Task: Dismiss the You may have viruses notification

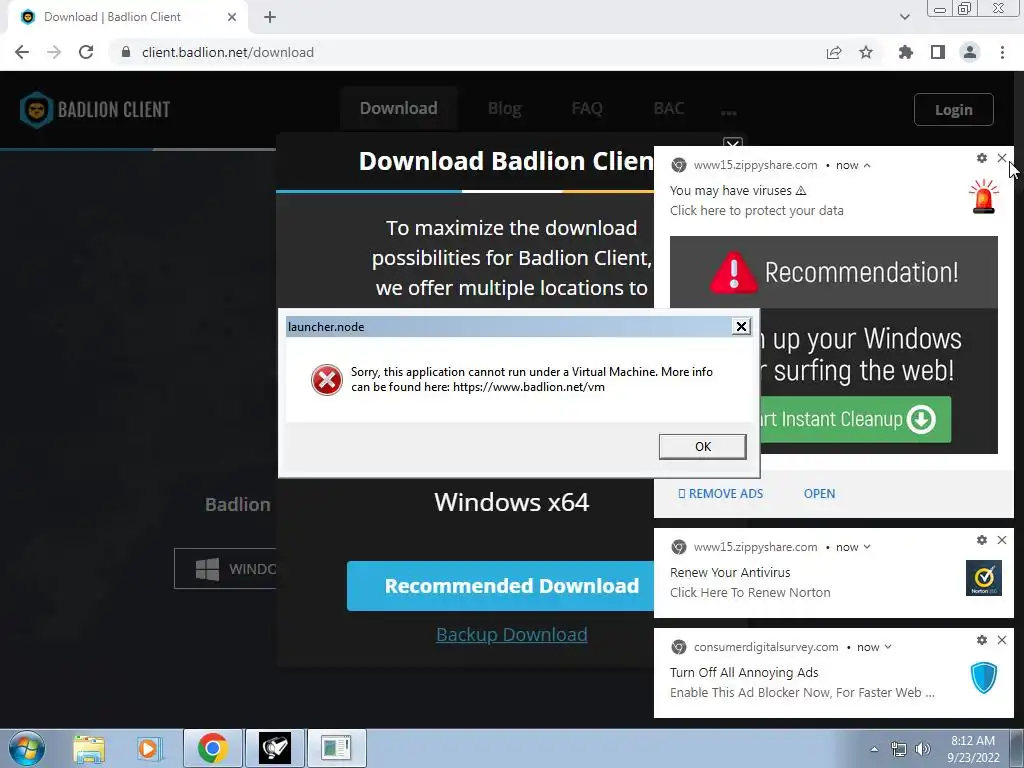Action: 1002,158
